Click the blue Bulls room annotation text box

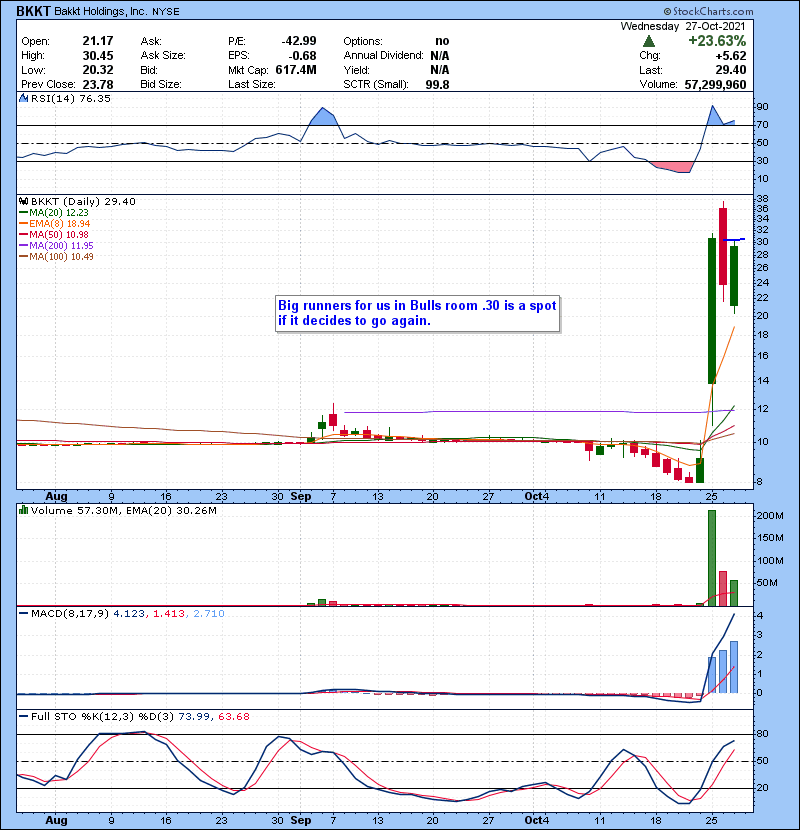coord(417,313)
